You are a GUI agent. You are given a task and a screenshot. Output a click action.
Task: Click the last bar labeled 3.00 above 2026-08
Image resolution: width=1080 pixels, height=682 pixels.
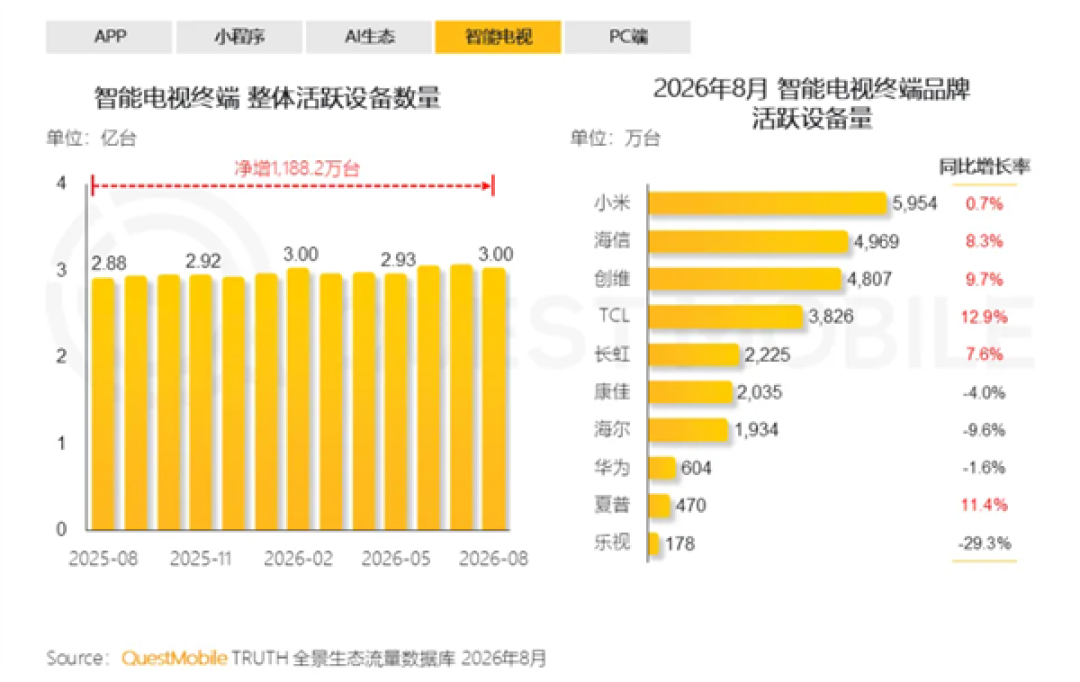pos(495,399)
